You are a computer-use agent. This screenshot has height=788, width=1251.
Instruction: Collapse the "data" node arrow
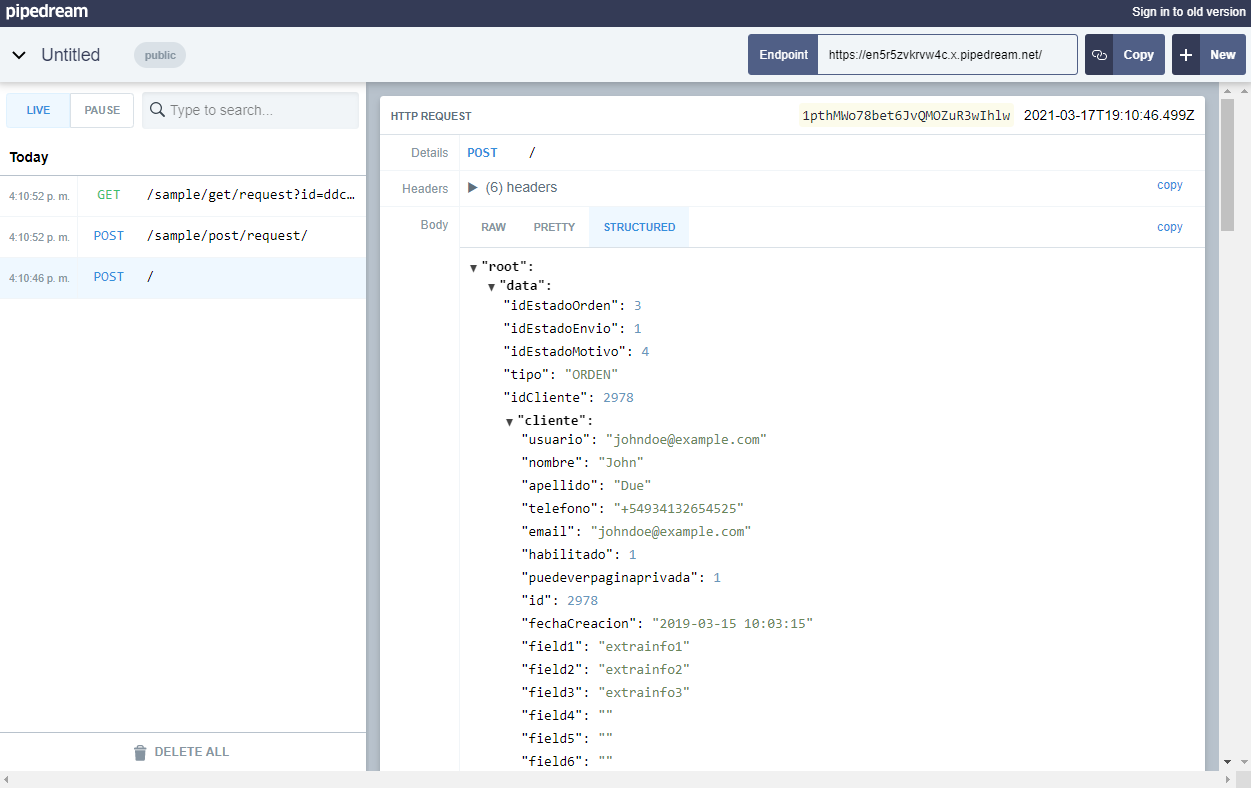tap(491, 287)
